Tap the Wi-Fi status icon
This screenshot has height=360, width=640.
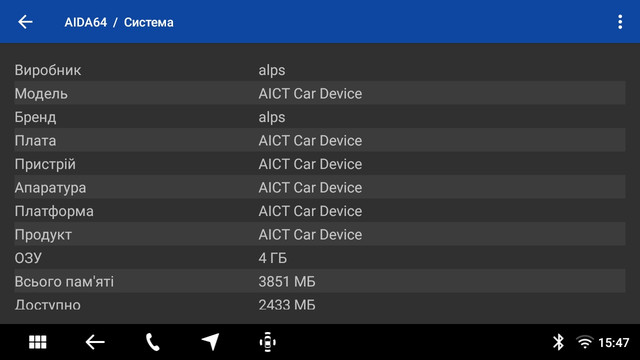(x=584, y=342)
